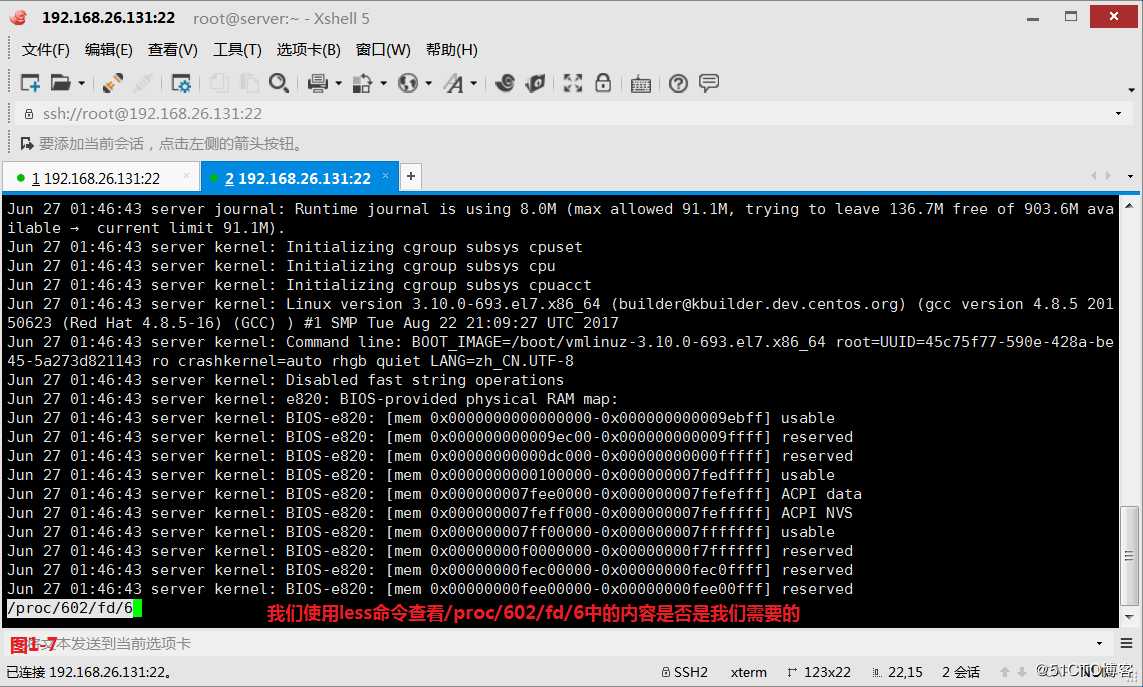
Task: Switch to tab 1 192.168.26.131:22
Action: pos(101,178)
